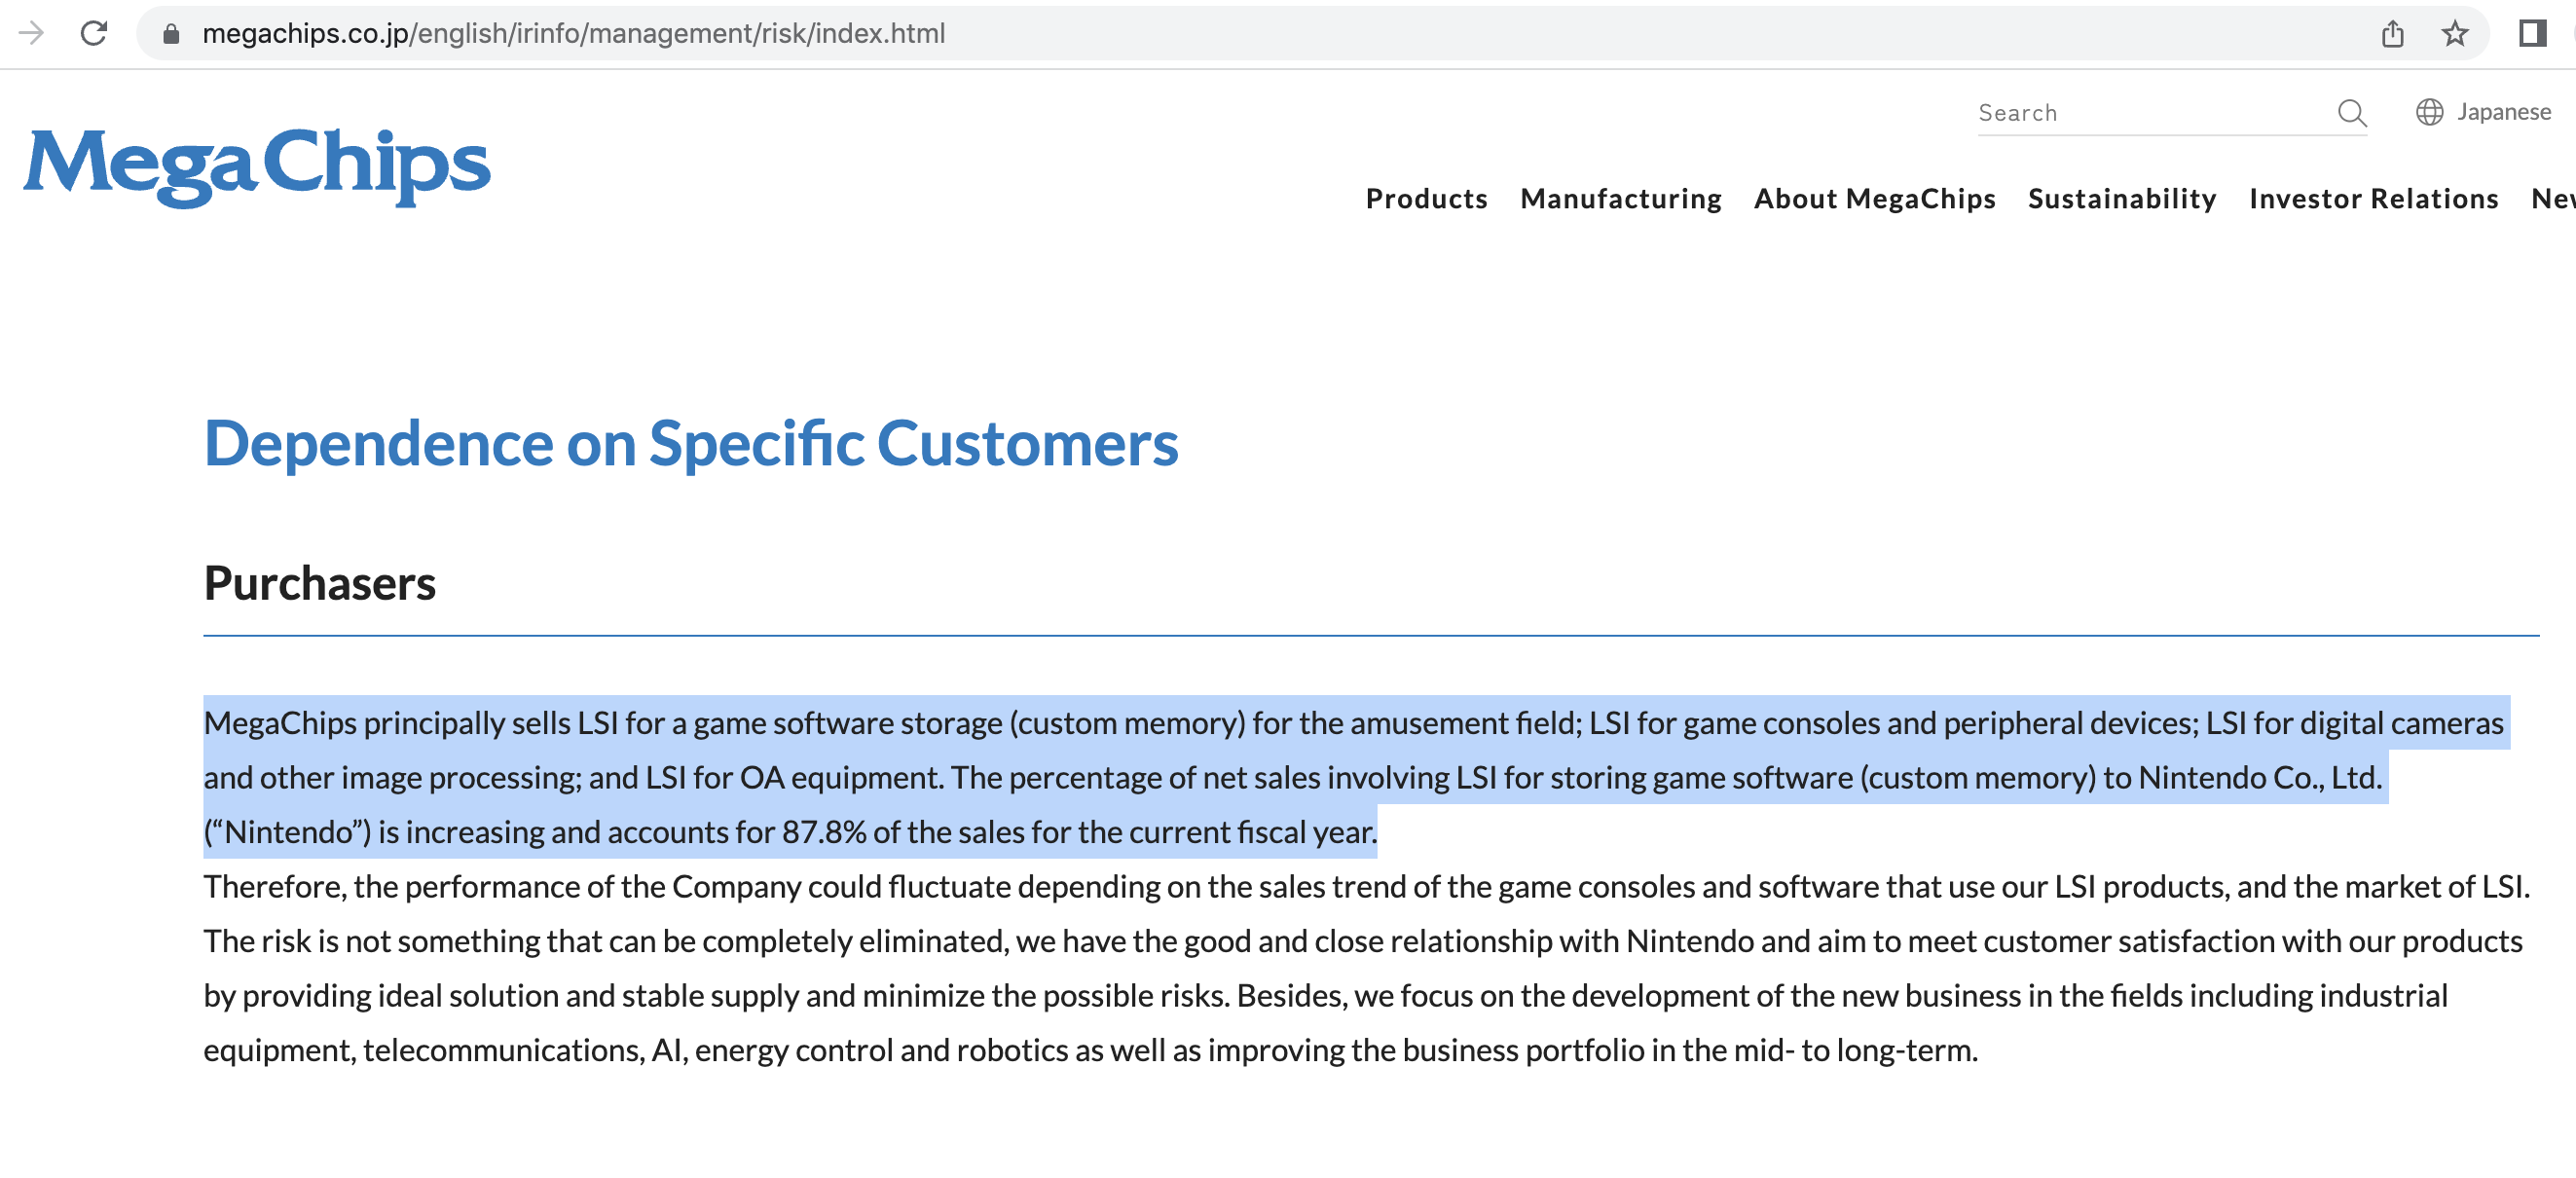Open the Manufacturing menu
This screenshot has height=1178, width=2576.
(x=1620, y=199)
